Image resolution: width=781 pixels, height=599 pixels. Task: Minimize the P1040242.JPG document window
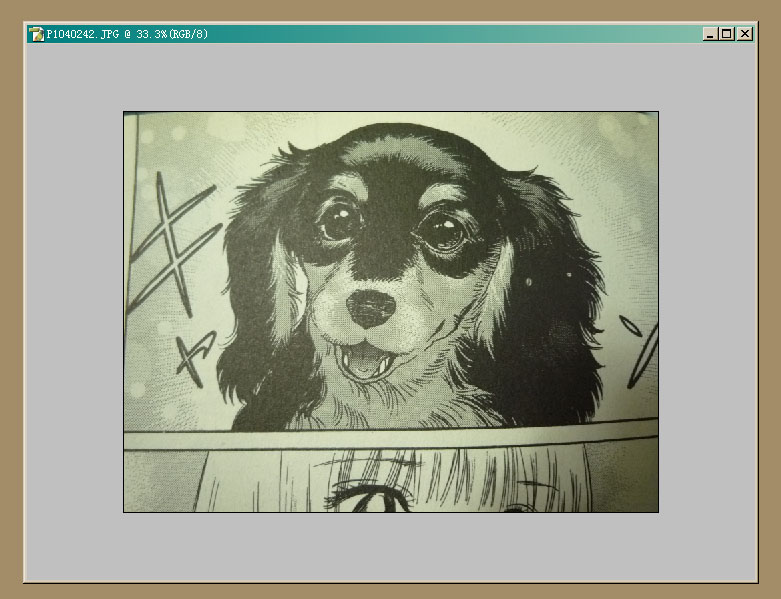tap(711, 34)
